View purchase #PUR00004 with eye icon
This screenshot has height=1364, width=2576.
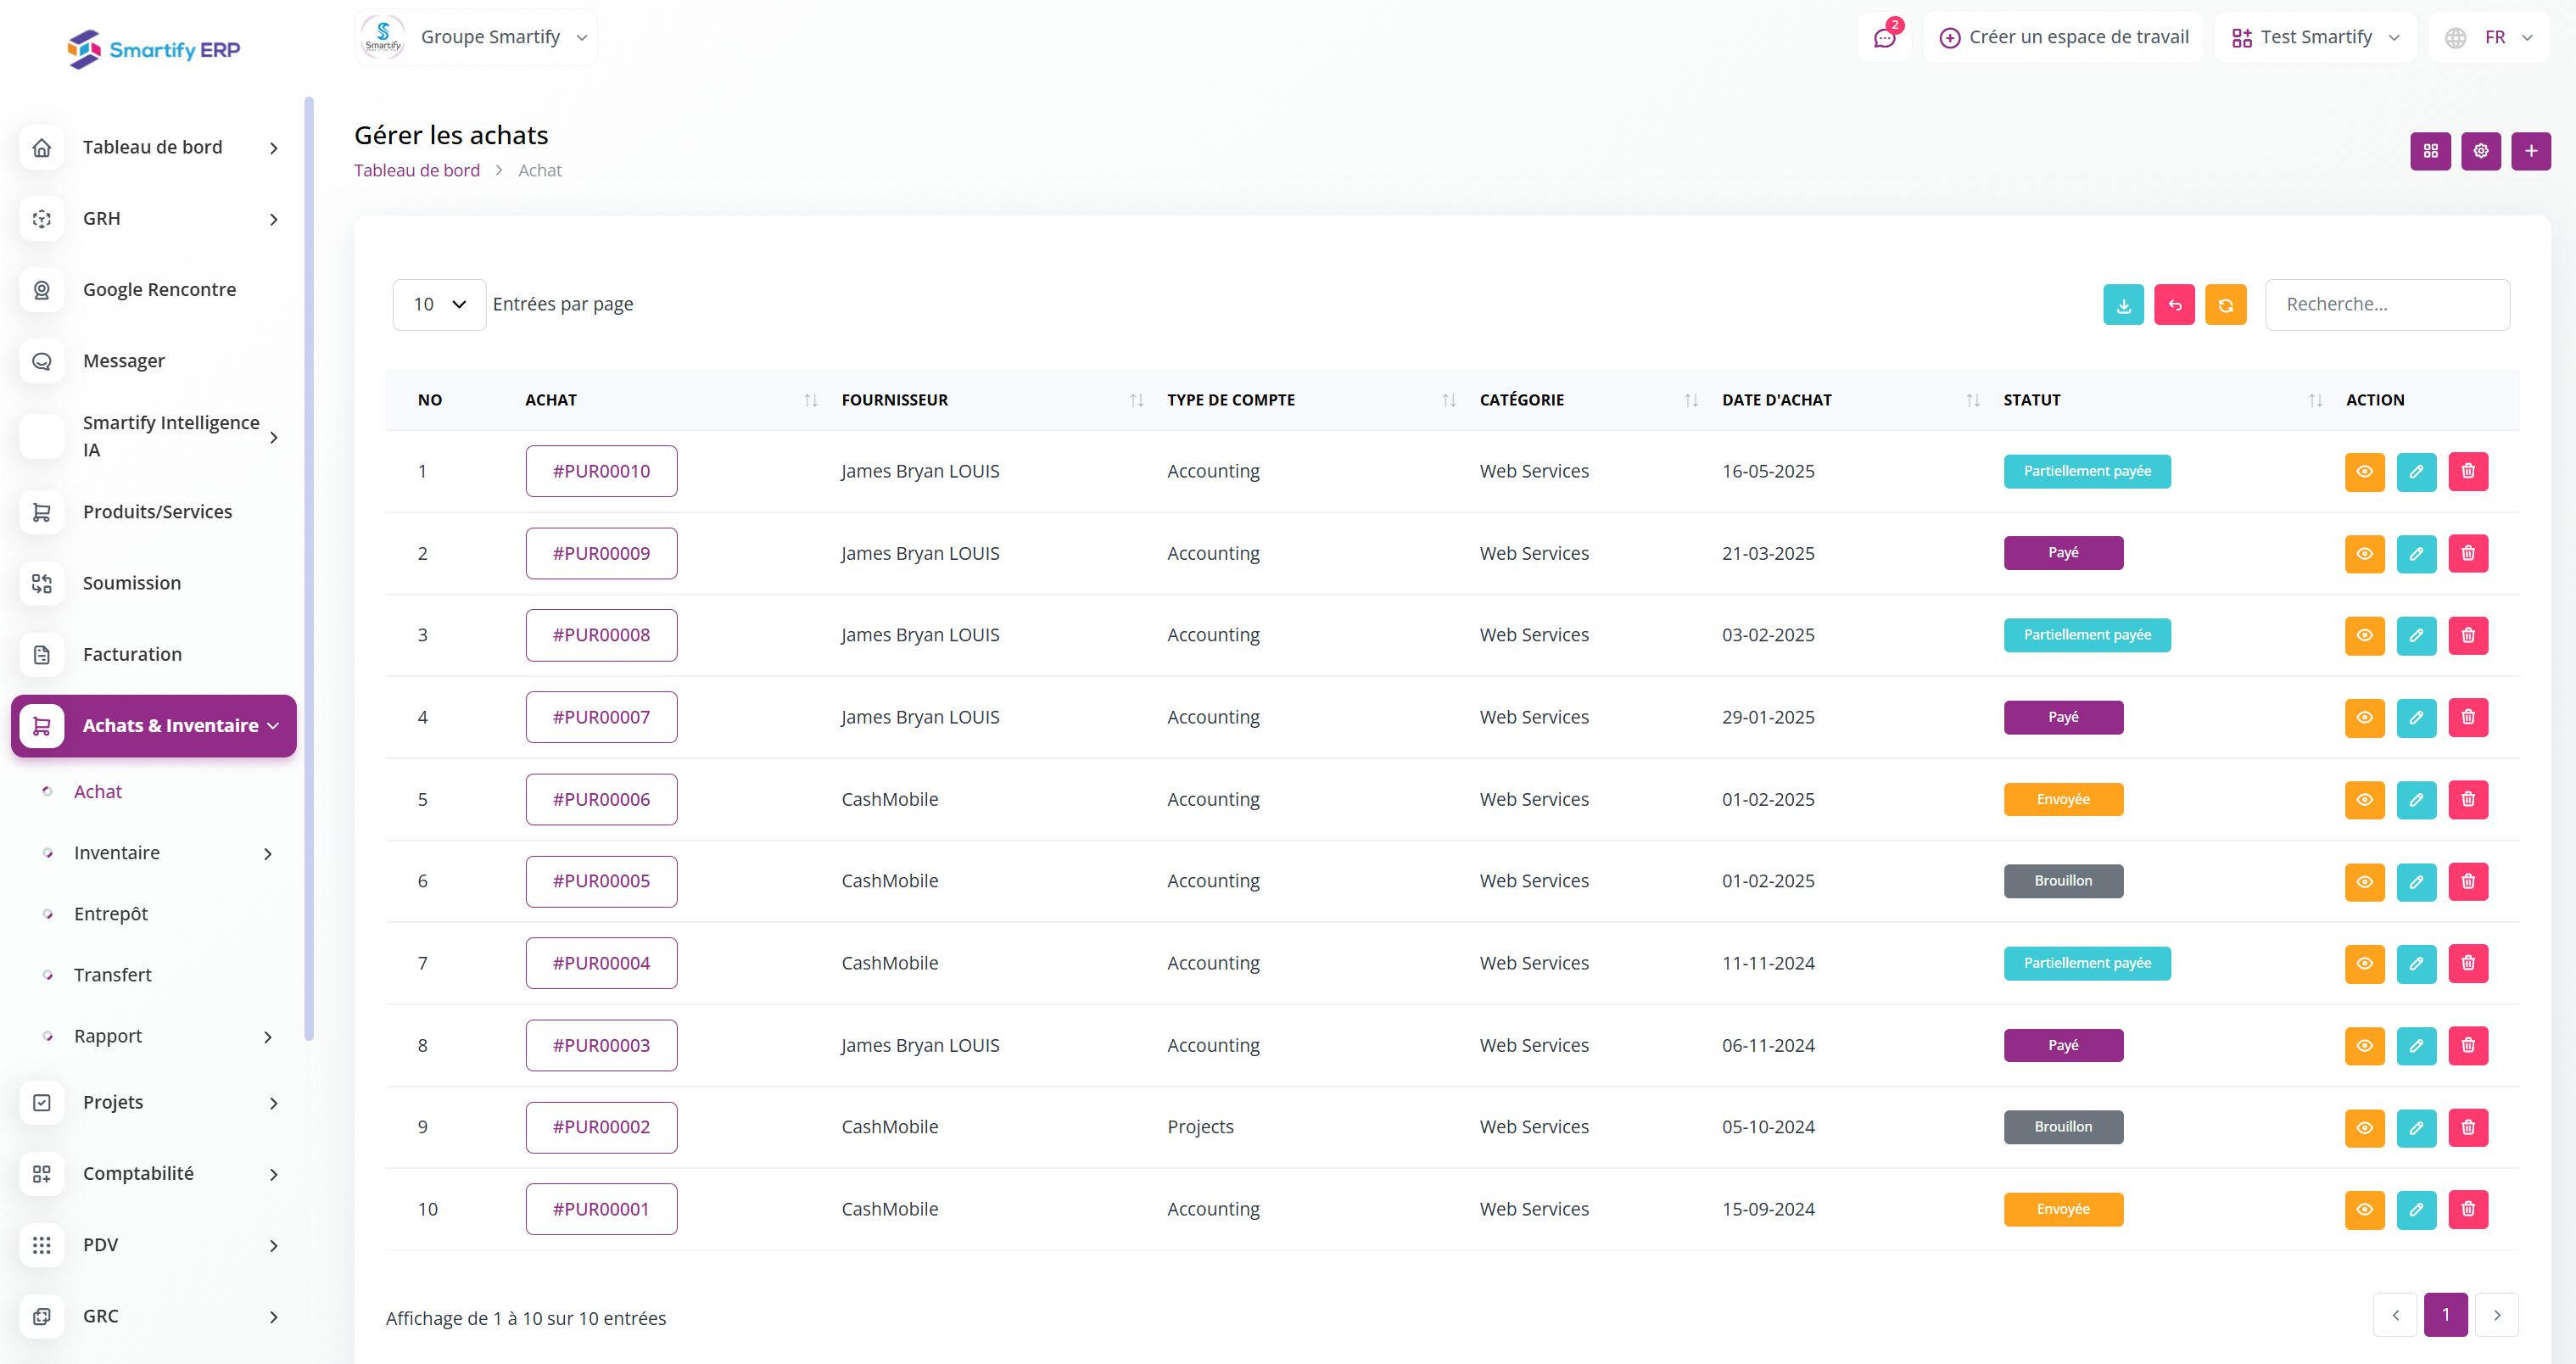tap(2364, 963)
